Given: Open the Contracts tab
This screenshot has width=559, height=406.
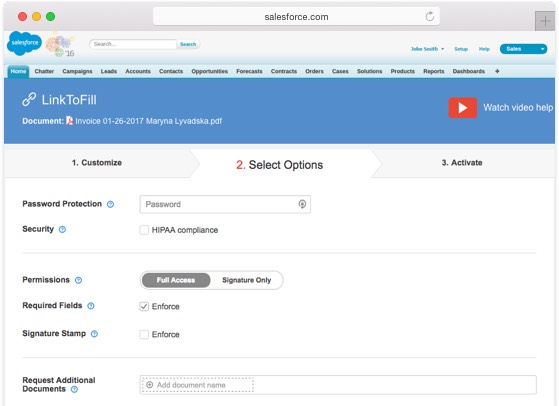Looking at the screenshot, I should point(284,71).
